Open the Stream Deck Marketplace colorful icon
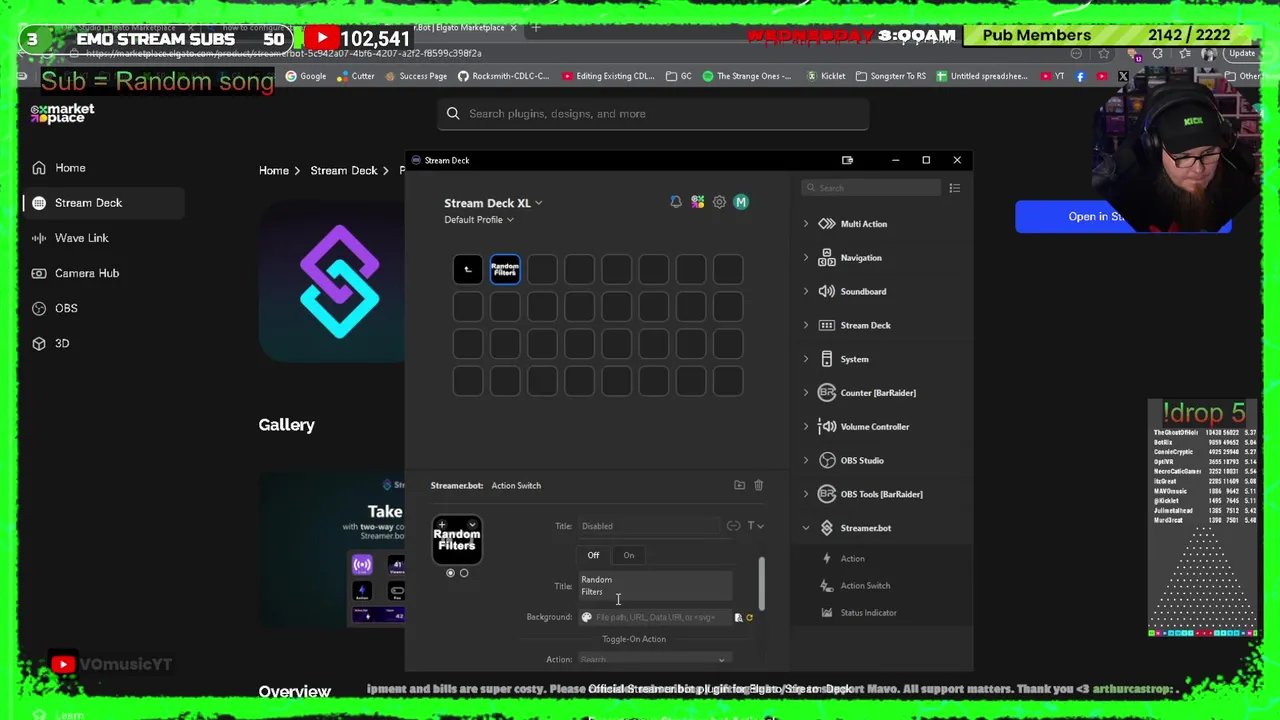 698,202
